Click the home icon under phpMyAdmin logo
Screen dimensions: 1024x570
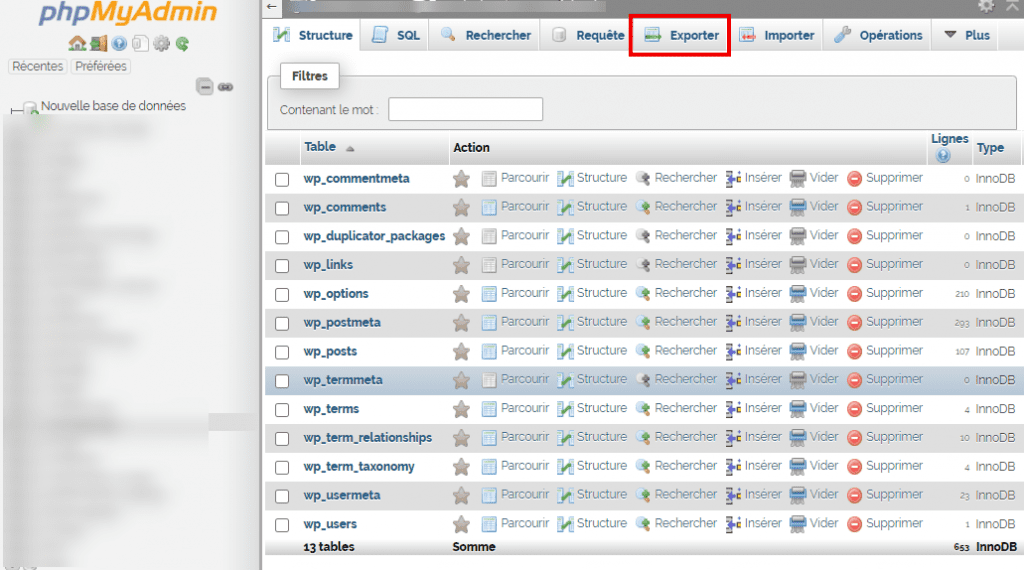[x=77, y=44]
